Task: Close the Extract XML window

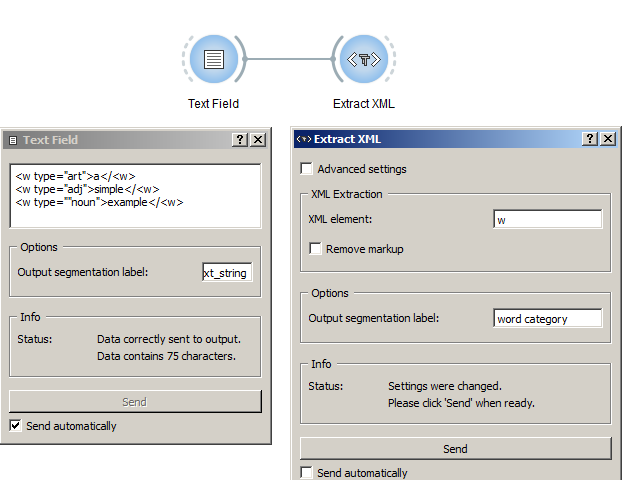Action: coord(608,139)
